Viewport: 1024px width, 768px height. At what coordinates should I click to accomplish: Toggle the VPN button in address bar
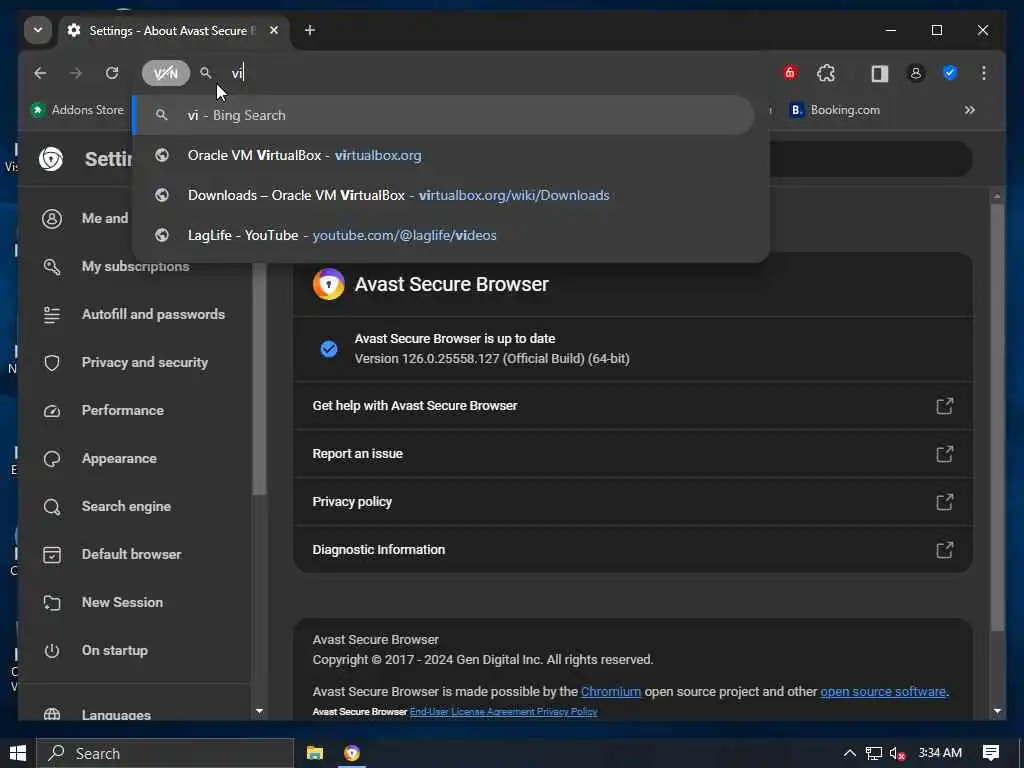(x=166, y=73)
